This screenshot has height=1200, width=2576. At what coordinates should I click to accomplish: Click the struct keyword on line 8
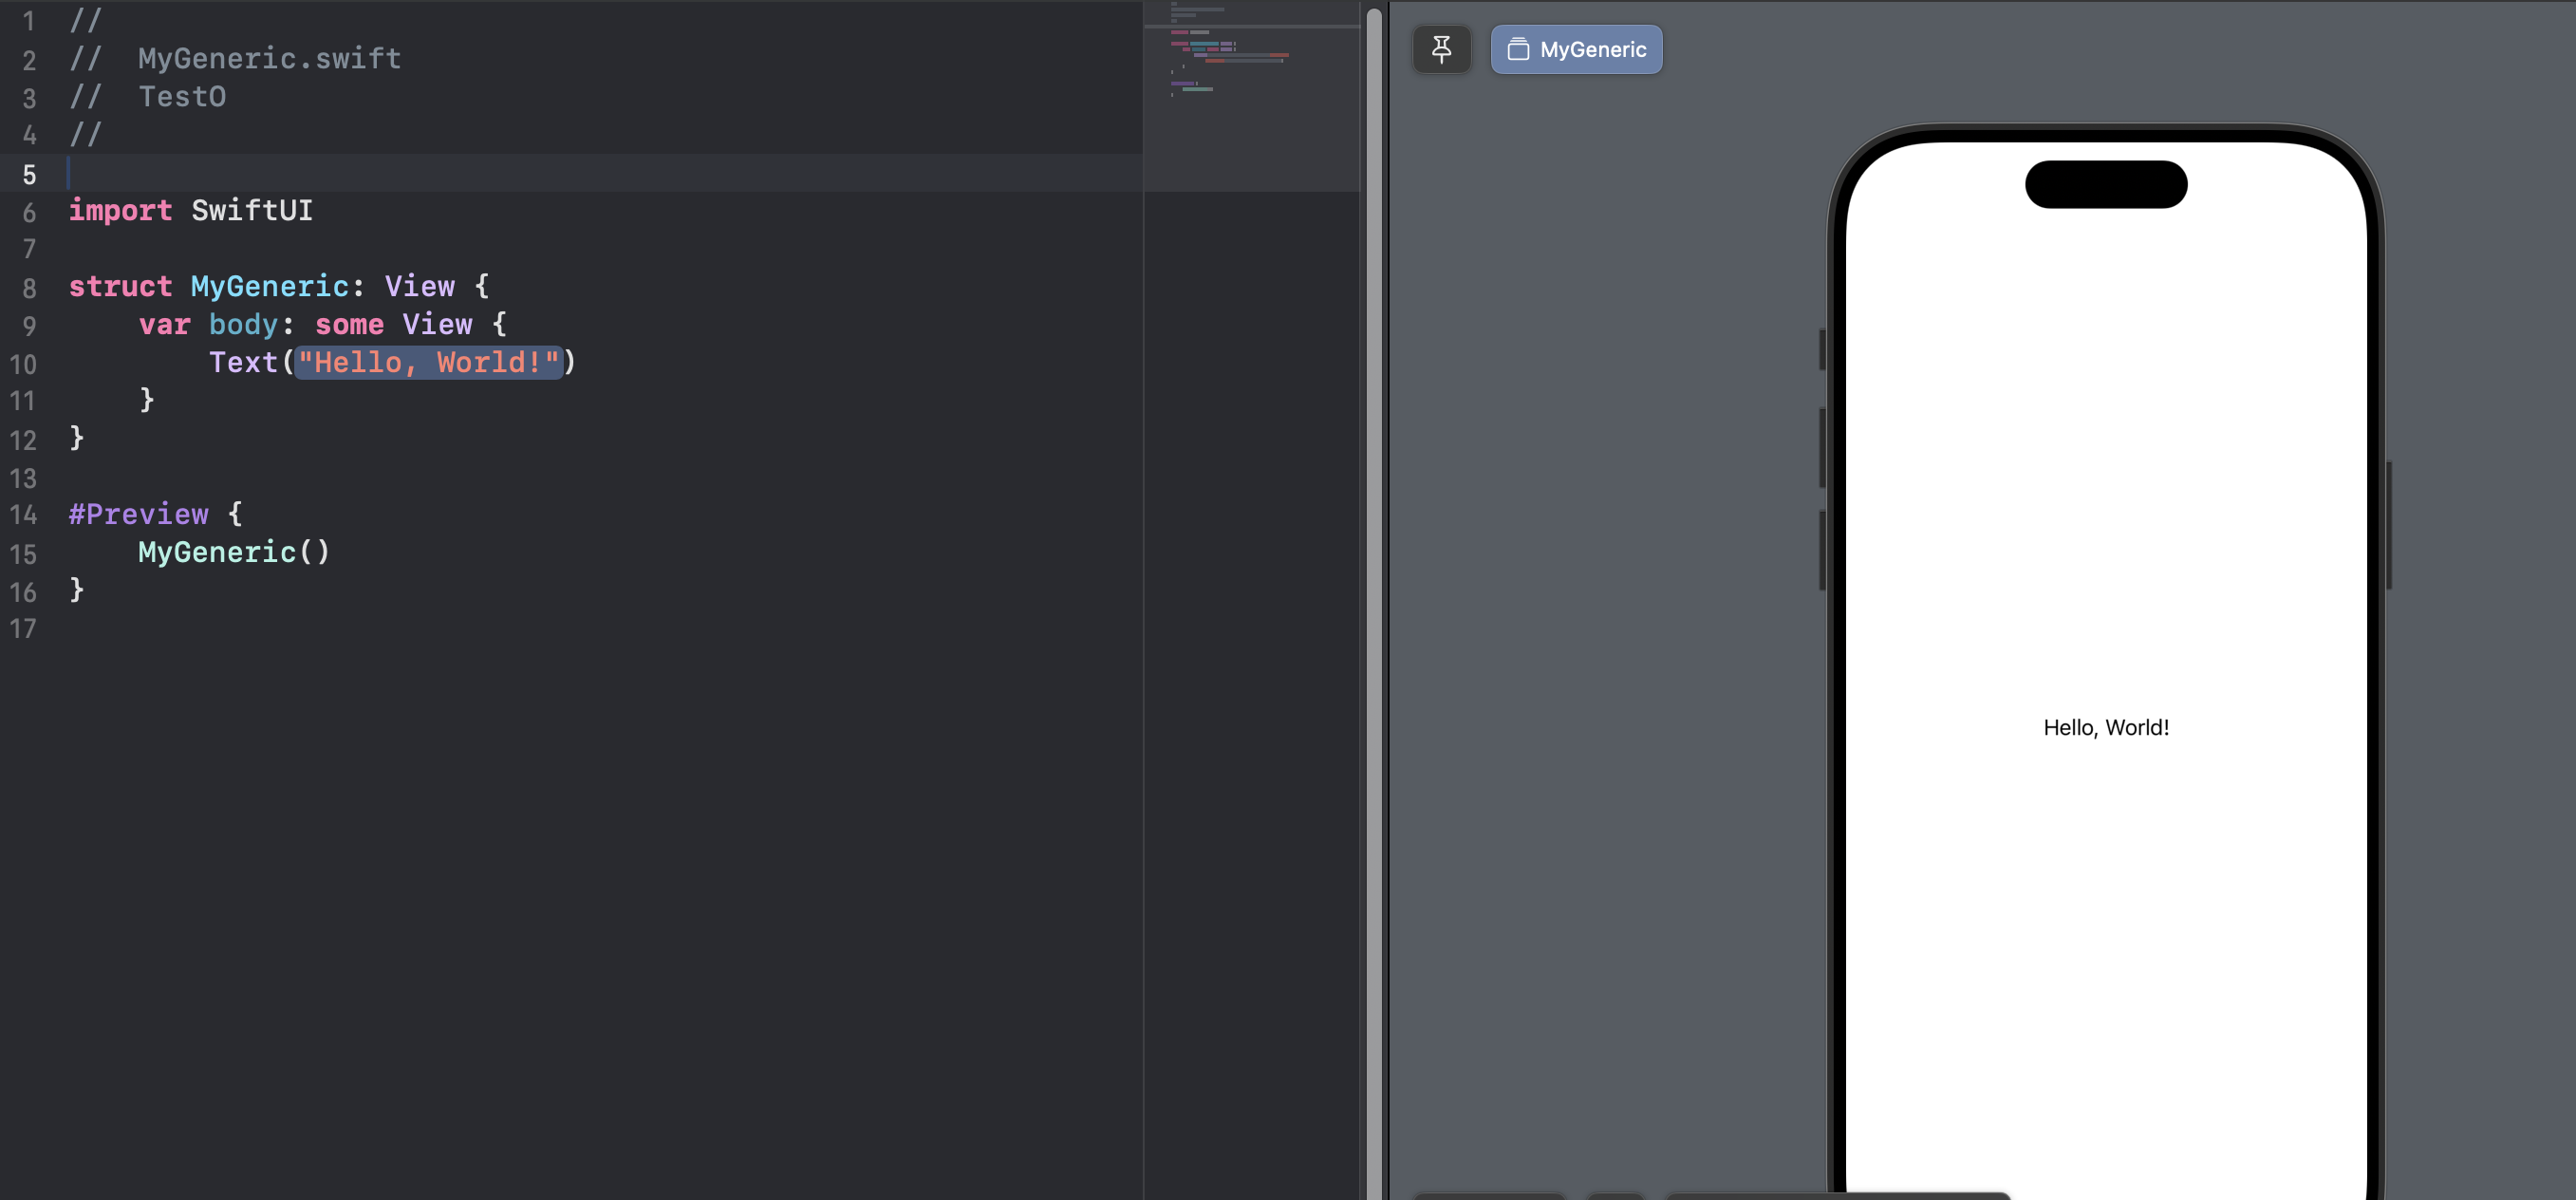(120, 287)
